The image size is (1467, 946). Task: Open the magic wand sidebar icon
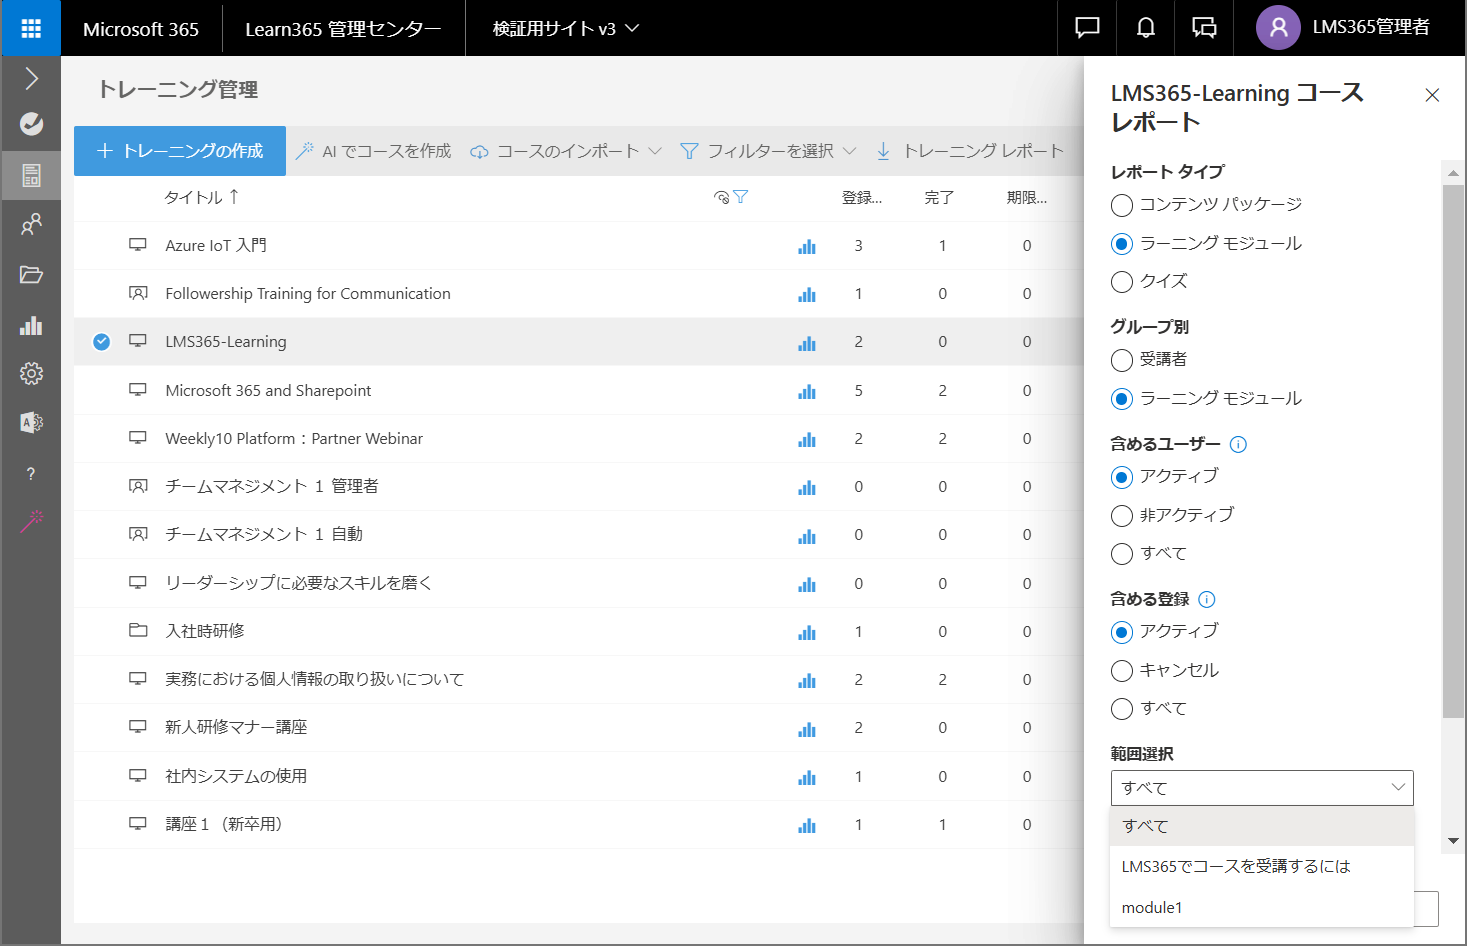point(31,521)
